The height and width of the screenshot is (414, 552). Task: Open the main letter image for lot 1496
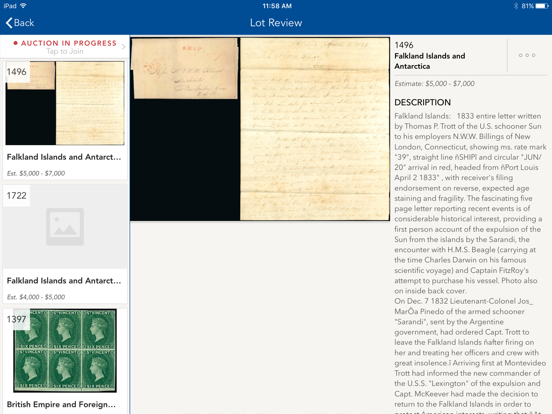tap(260, 129)
